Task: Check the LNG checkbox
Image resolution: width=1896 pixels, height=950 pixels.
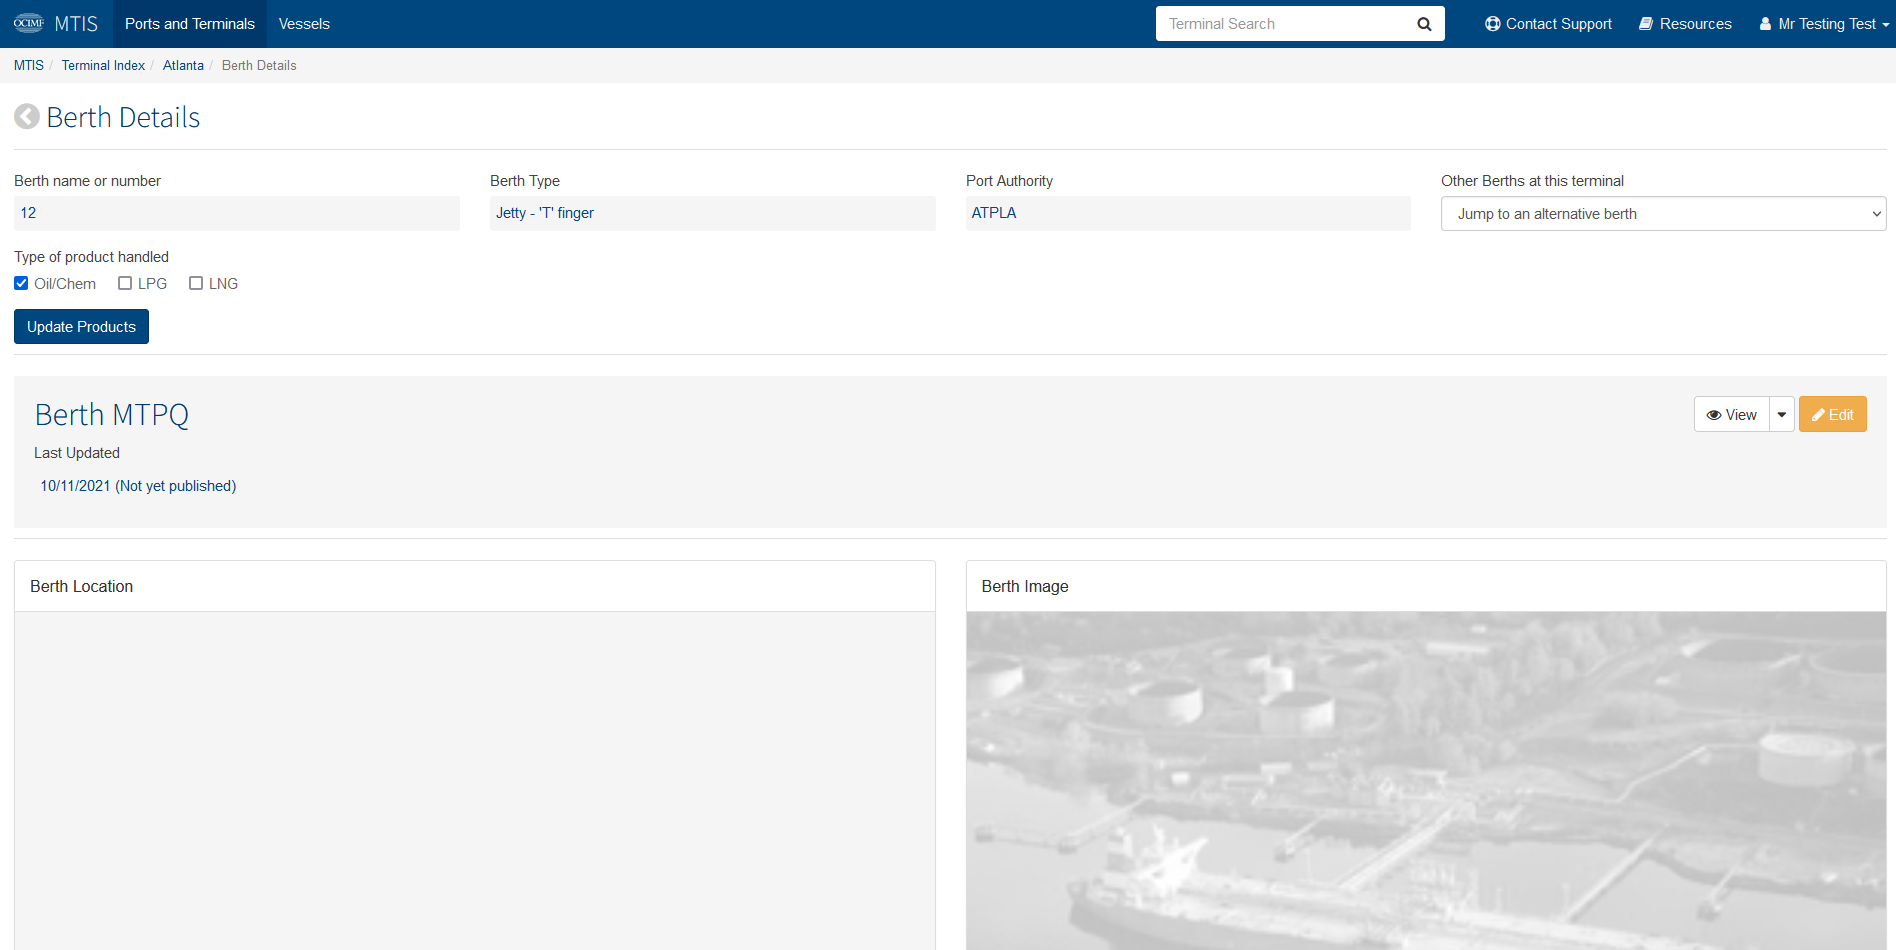Action: [x=196, y=283]
